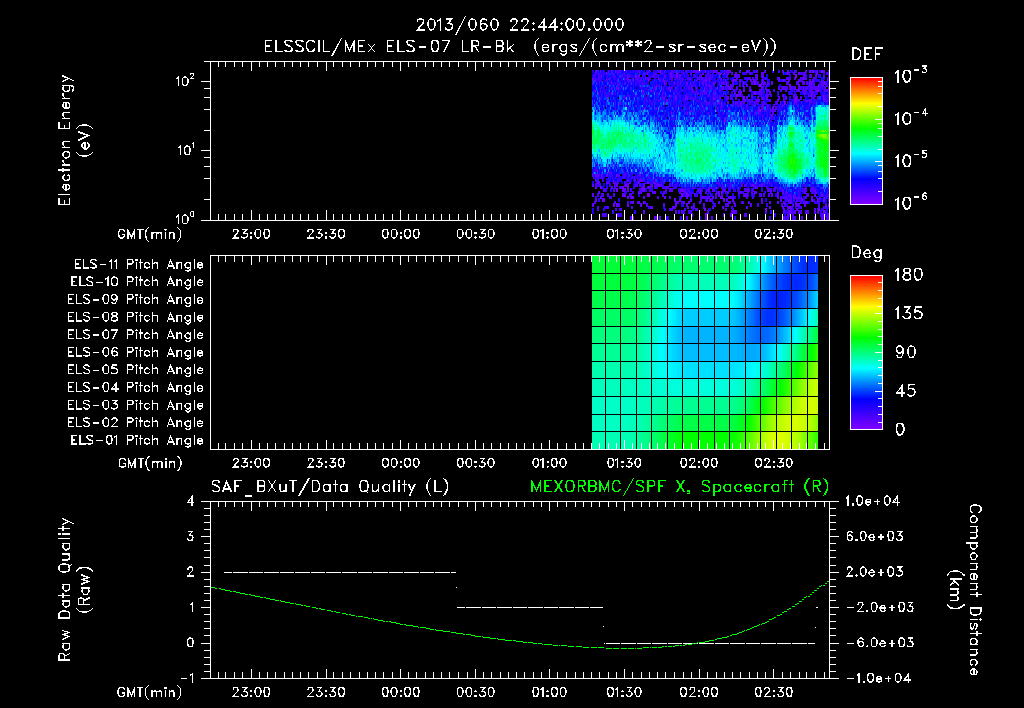Click the '1.0e+04' right axis value
The image size is (1024, 708).
point(872,502)
